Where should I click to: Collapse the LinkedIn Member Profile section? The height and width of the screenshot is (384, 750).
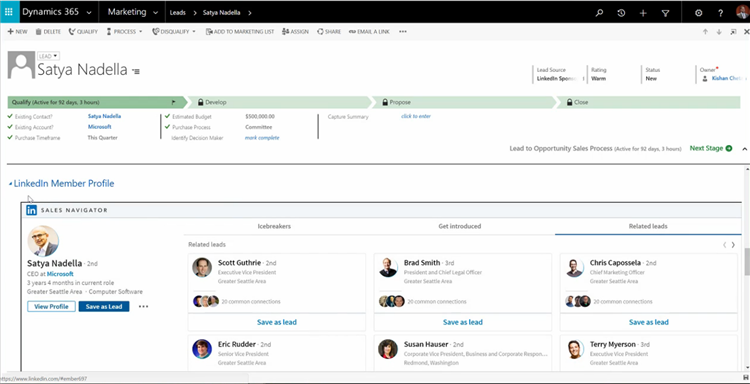click(x=11, y=184)
